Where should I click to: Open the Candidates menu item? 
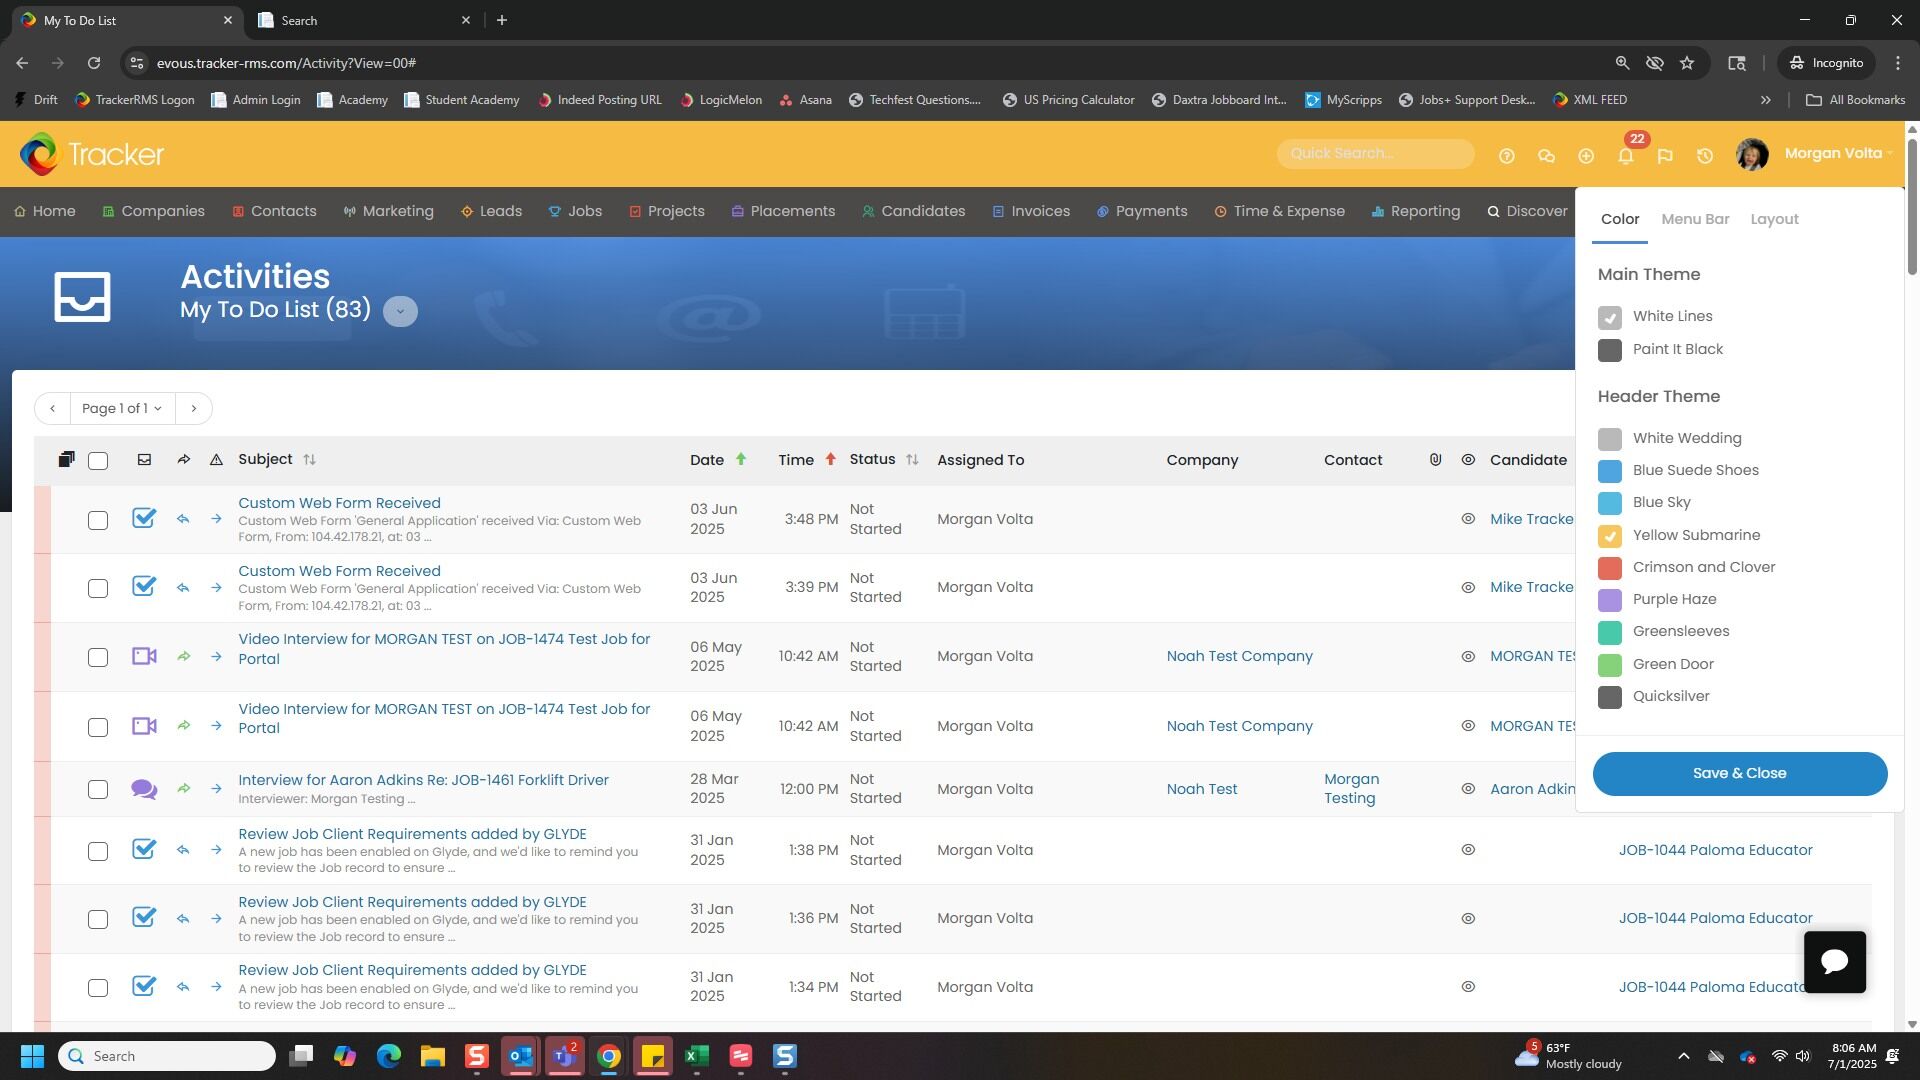click(913, 211)
